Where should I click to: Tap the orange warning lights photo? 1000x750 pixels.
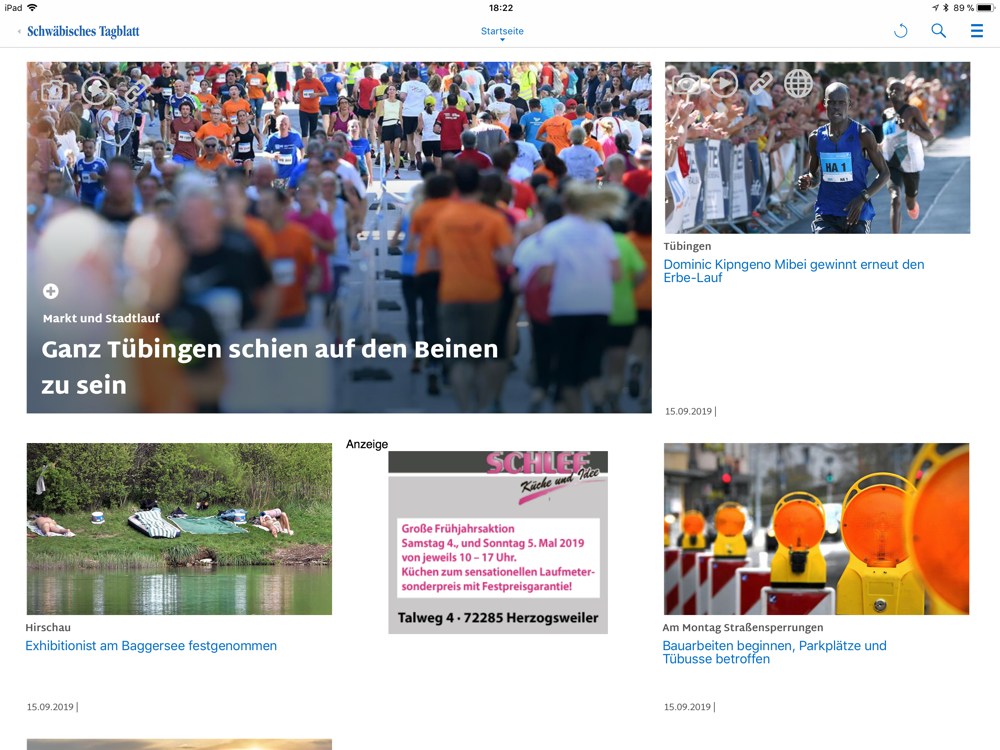coord(816,529)
